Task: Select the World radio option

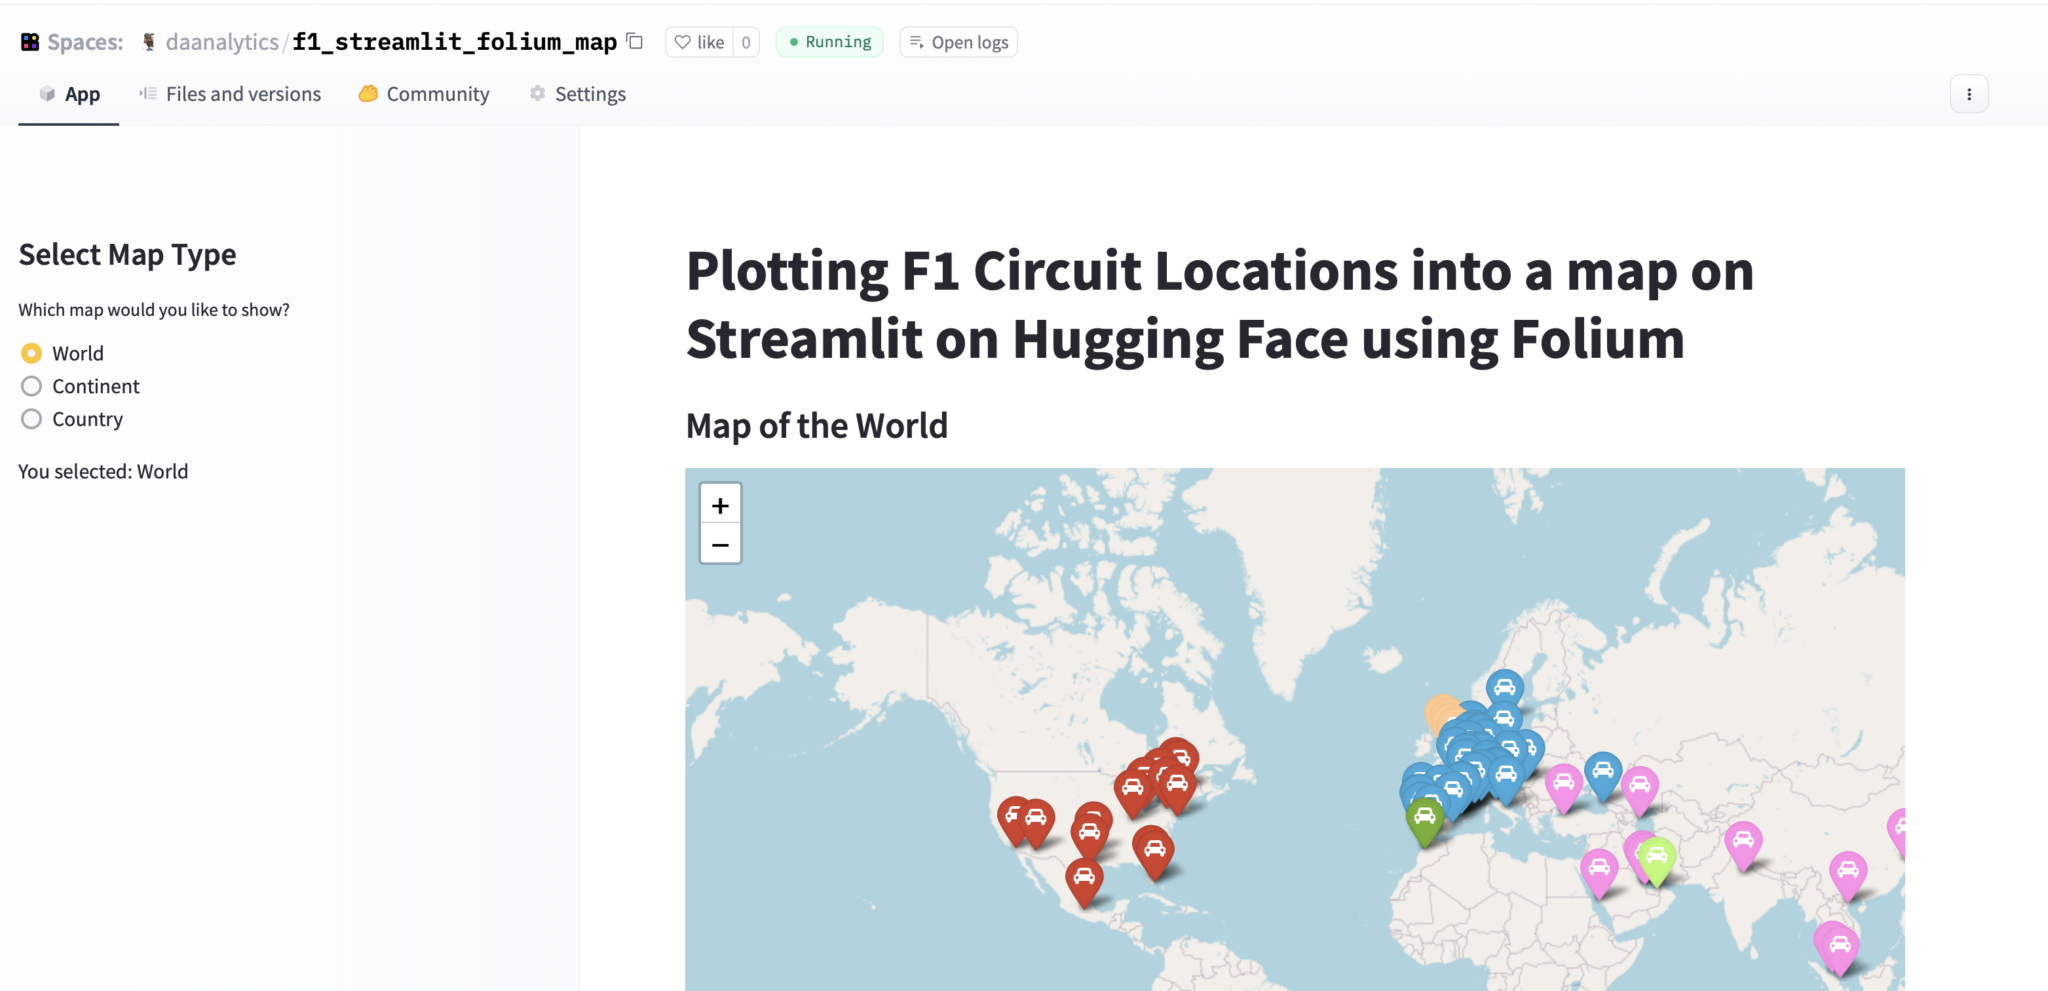Action: click(x=31, y=353)
